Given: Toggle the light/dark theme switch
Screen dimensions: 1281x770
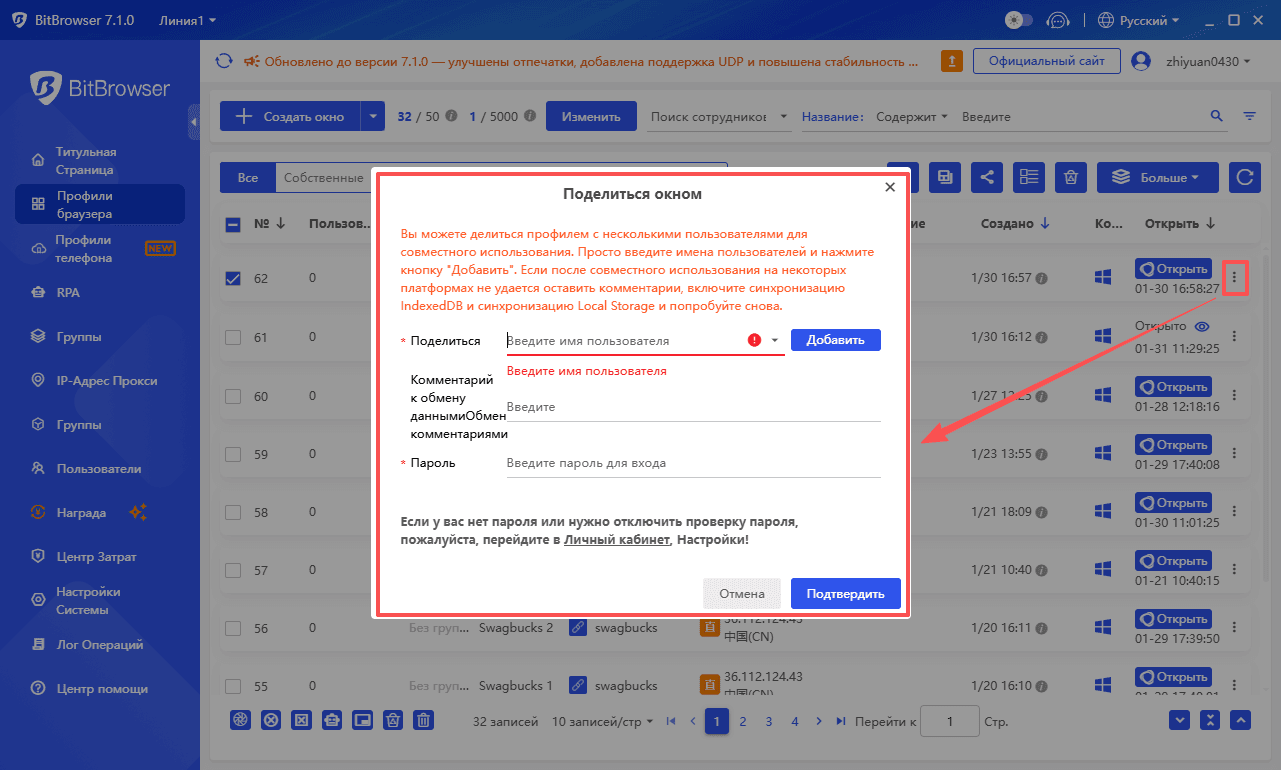Looking at the screenshot, I should (1019, 20).
